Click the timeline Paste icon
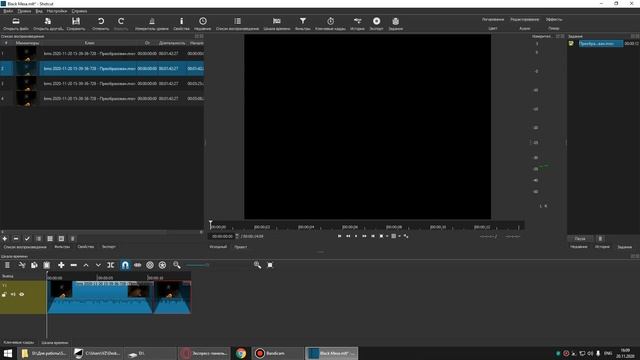 [x=47, y=265]
